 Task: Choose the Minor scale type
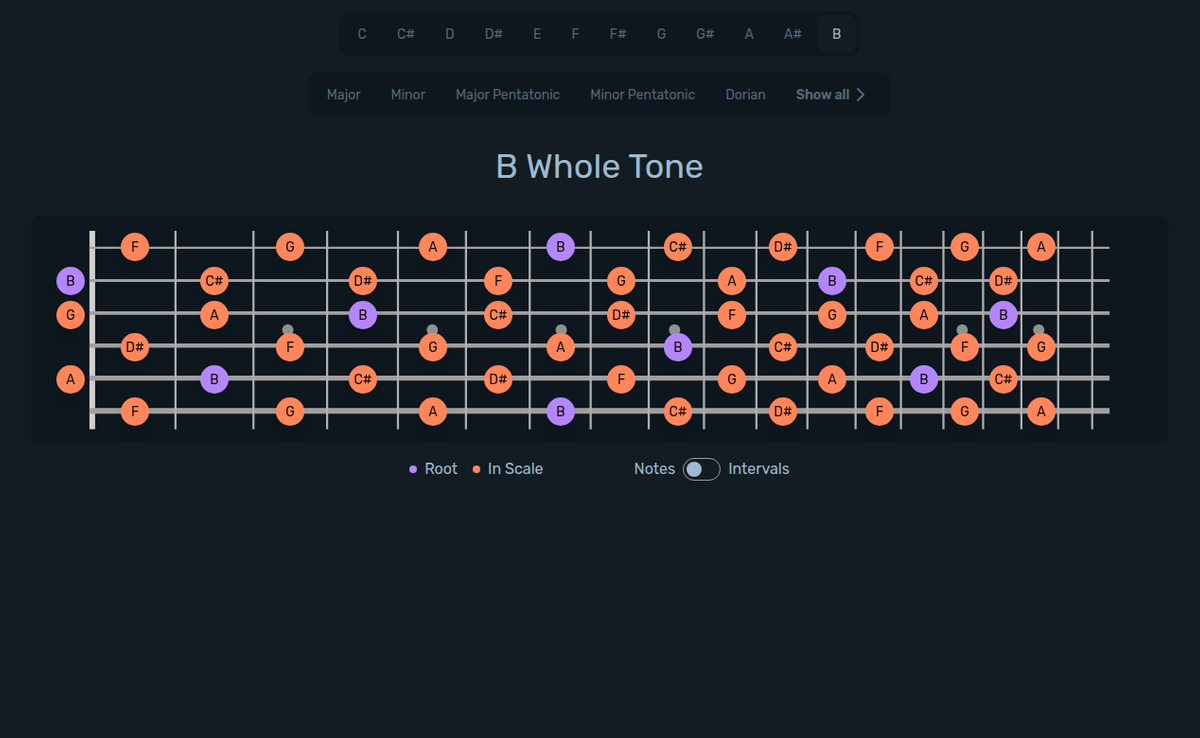(407, 94)
